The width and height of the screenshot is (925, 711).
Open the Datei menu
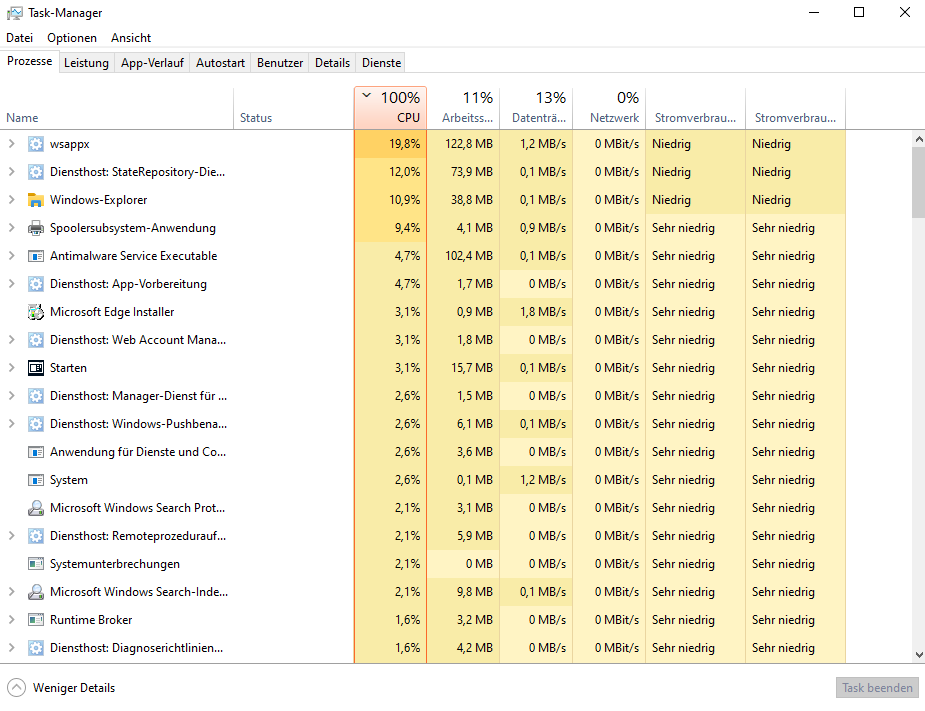click(x=19, y=38)
